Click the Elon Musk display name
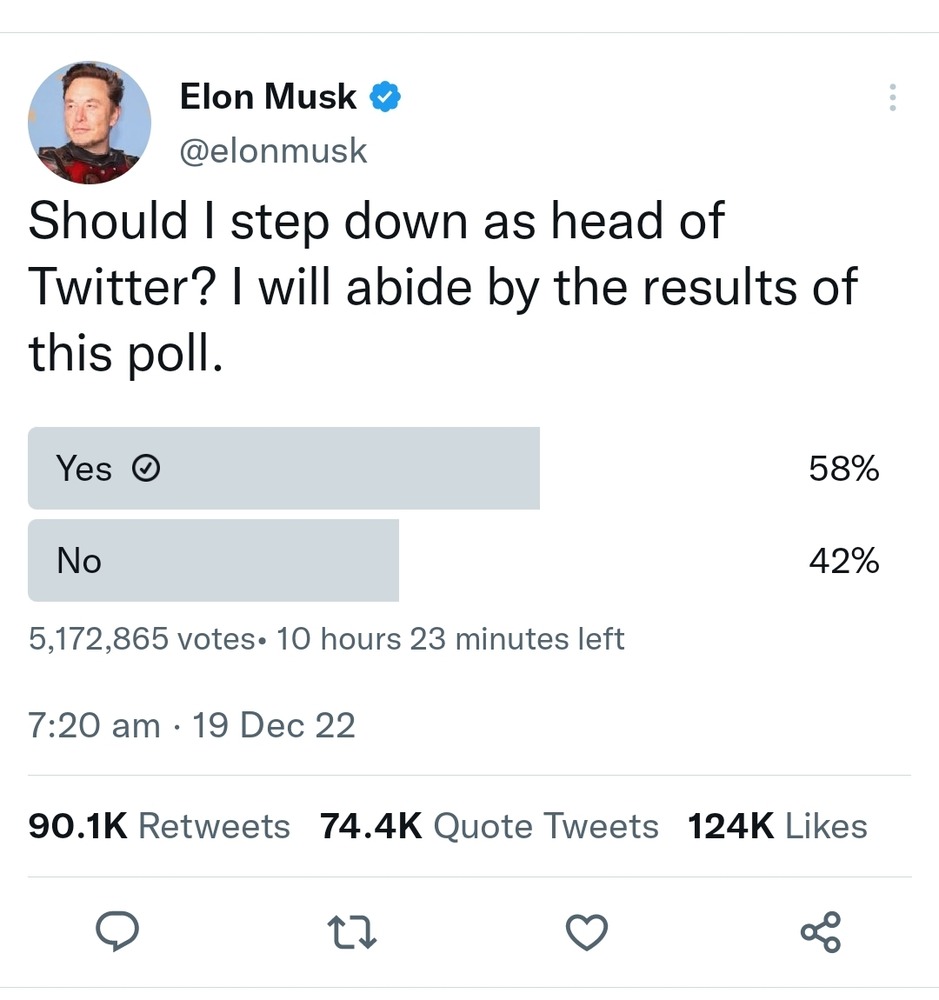Image resolution: width=939 pixels, height=1000 pixels. tap(268, 97)
